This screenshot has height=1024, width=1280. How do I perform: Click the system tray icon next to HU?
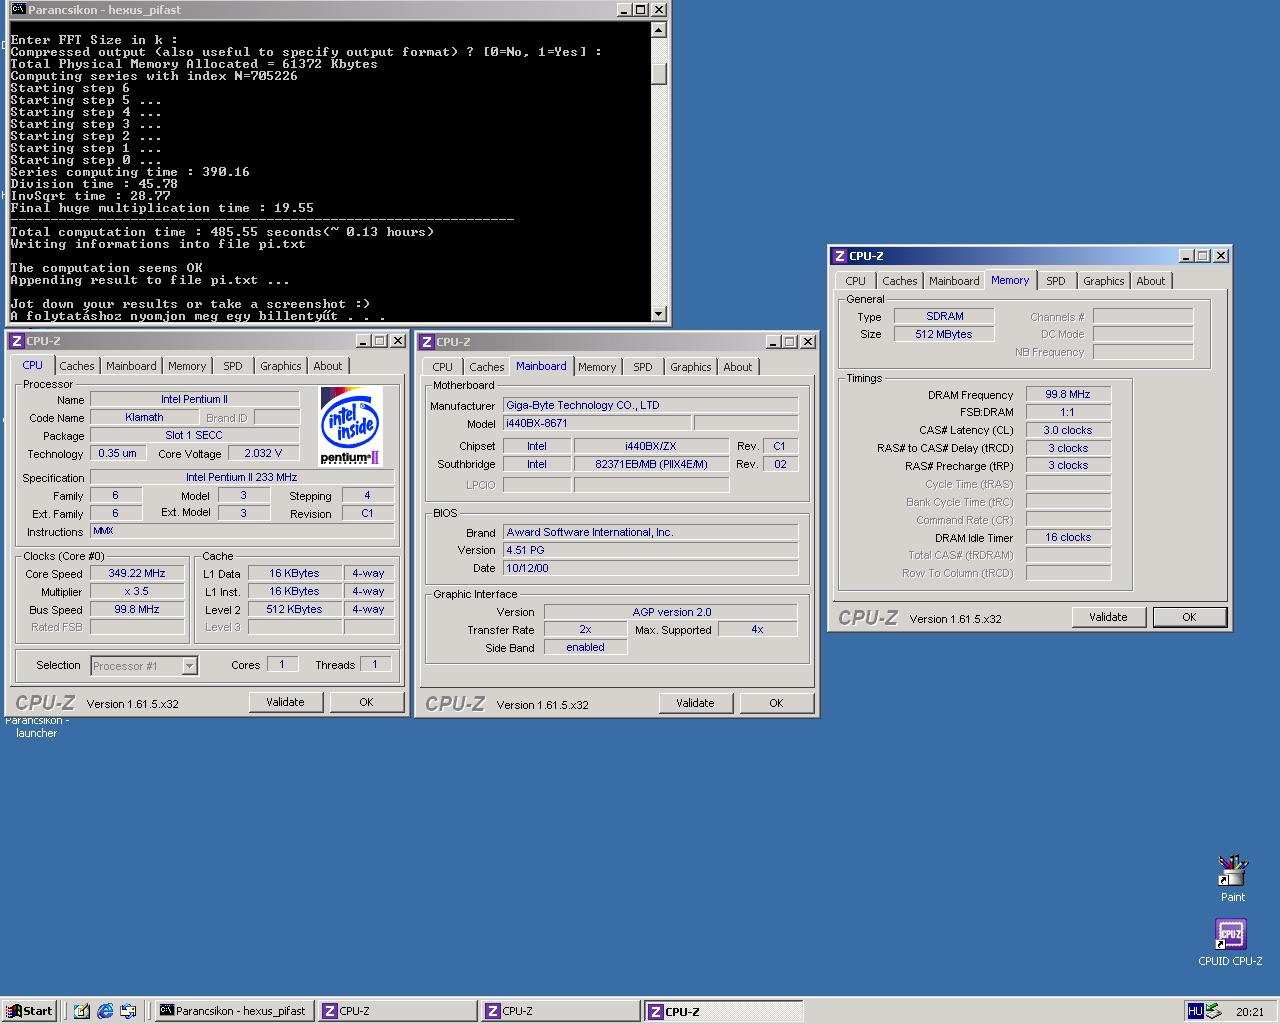pos(1213,1011)
